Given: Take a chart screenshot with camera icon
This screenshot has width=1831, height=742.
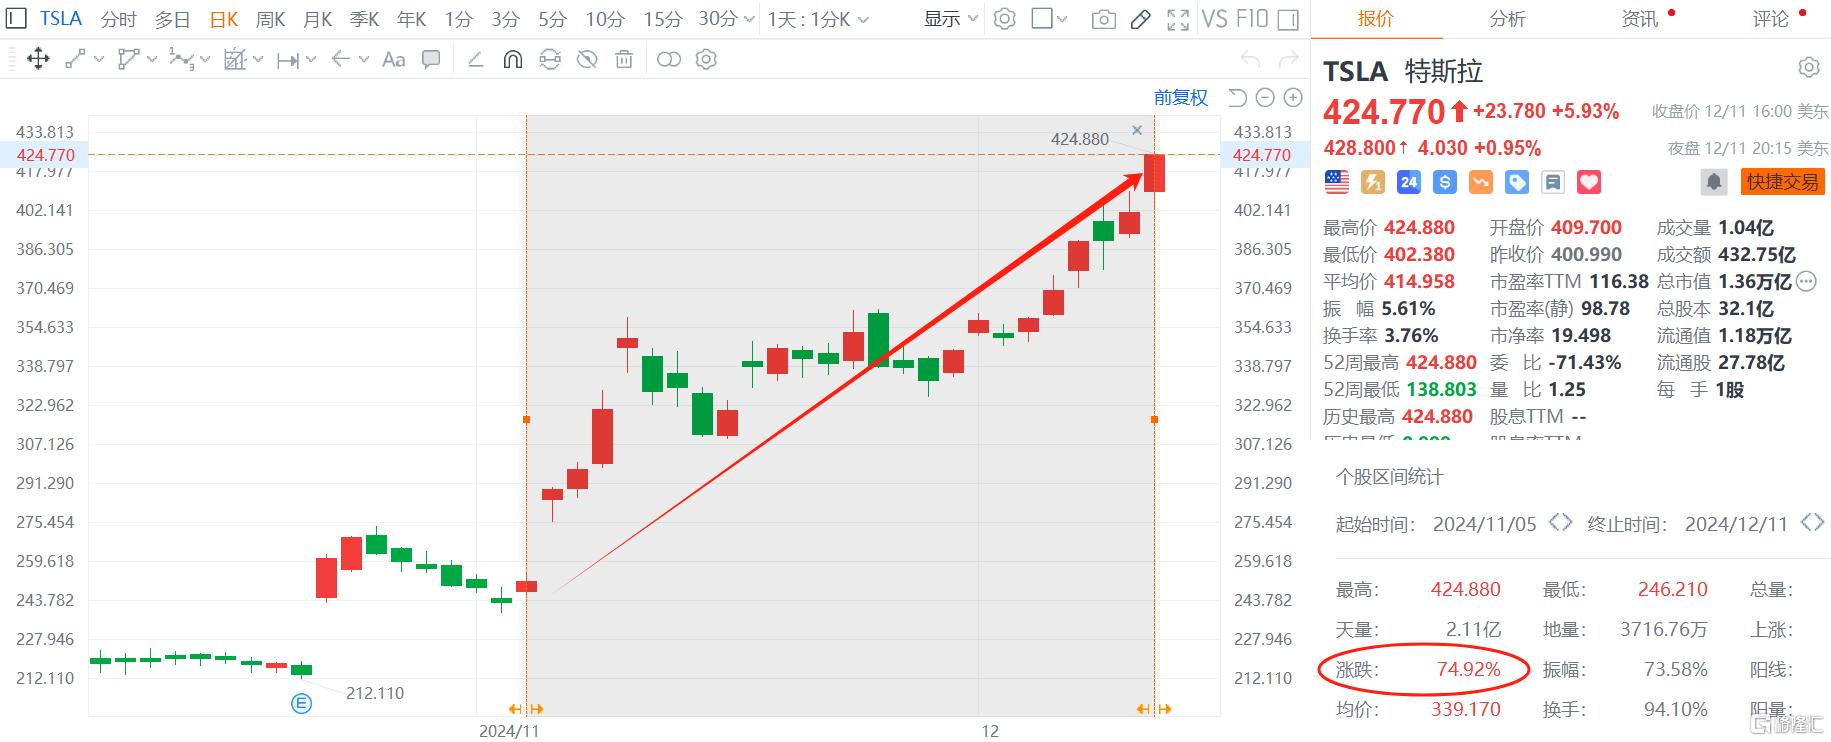Looking at the screenshot, I should [1104, 20].
